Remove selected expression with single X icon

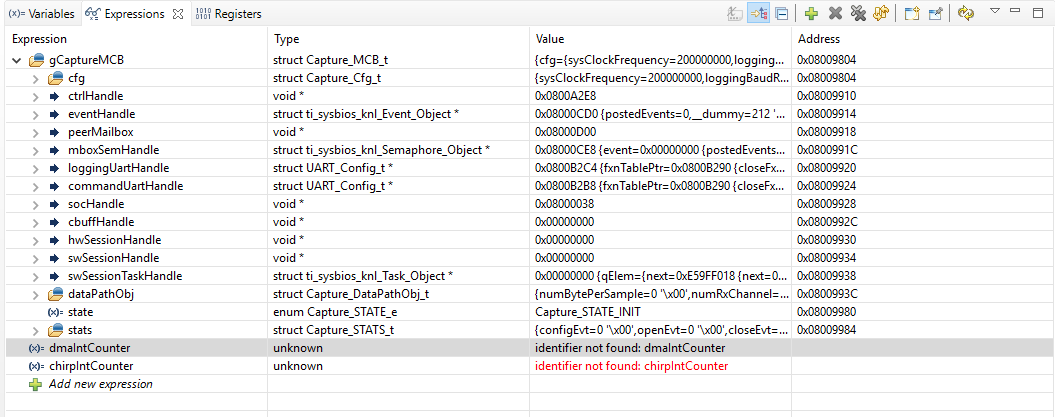(835, 14)
